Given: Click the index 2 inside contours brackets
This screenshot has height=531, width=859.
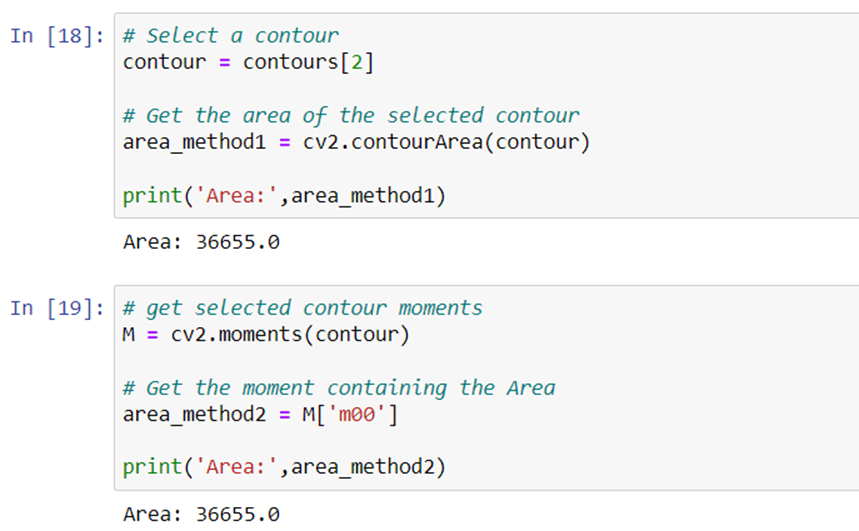Looking at the screenshot, I should pyautogui.click(x=357, y=62).
